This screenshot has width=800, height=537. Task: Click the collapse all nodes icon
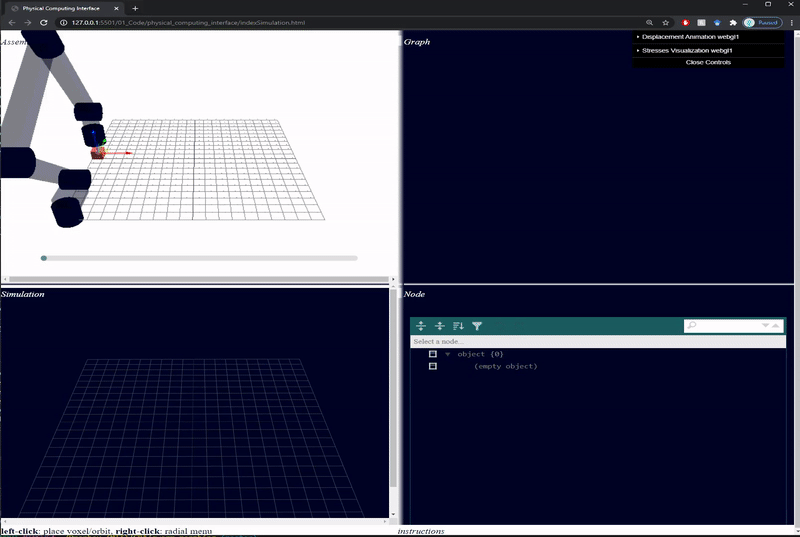point(439,326)
